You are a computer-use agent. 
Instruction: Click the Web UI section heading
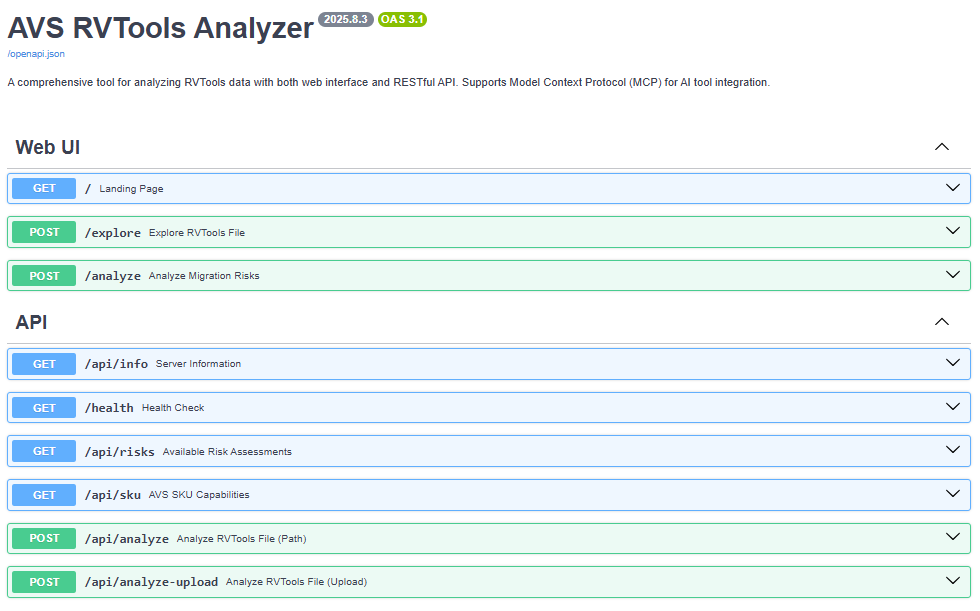tap(48, 147)
